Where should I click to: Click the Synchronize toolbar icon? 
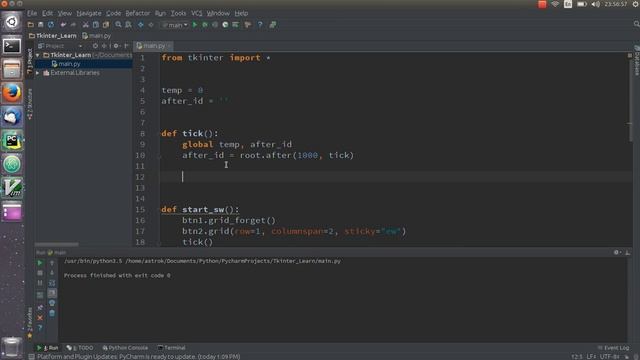[x=51, y=25]
